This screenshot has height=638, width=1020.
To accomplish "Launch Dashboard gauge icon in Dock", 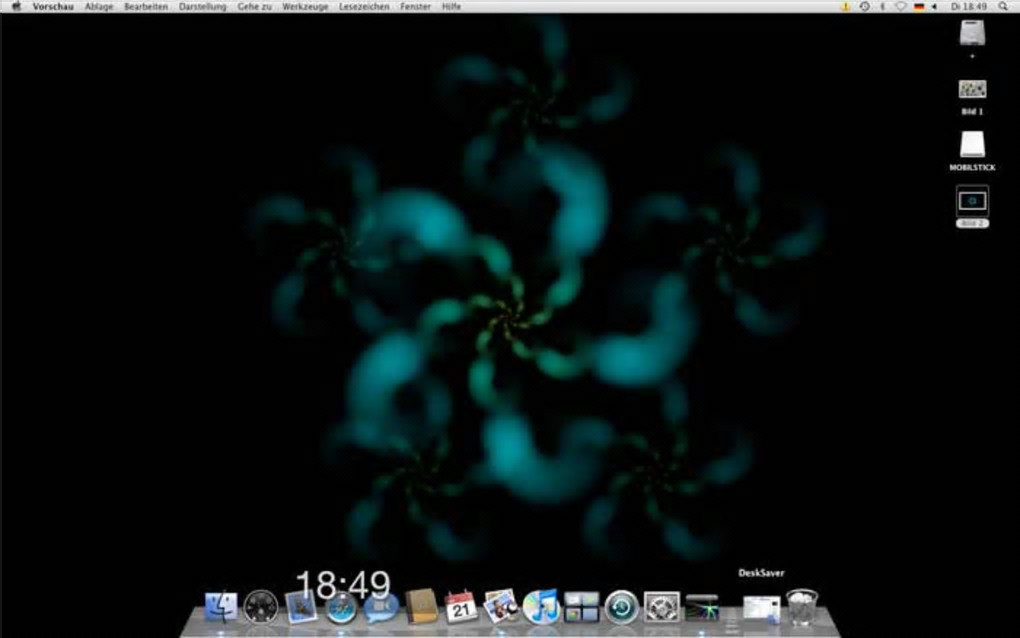I will click(261, 607).
